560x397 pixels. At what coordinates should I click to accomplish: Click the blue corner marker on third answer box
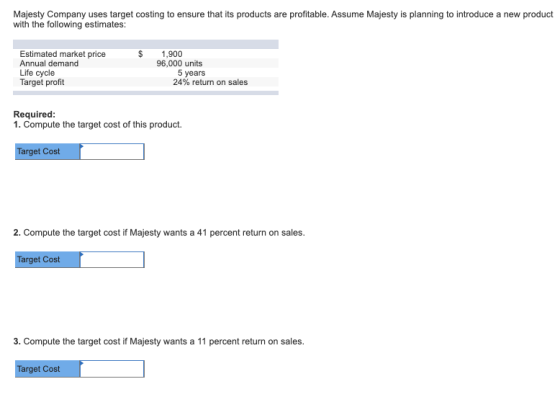[x=82, y=363]
